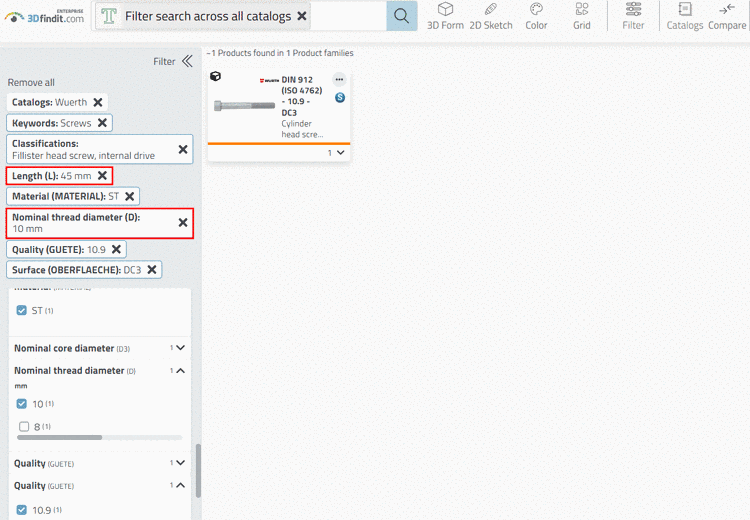
Task: Uncheck the ST material checkbox
Action: [22, 310]
